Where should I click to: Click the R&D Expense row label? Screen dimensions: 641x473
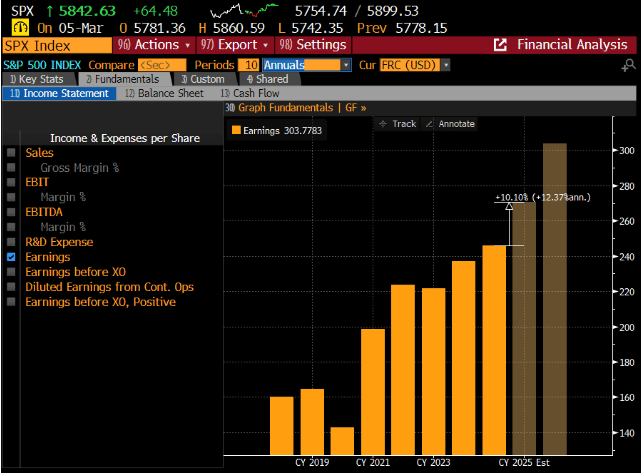tap(59, 242)
